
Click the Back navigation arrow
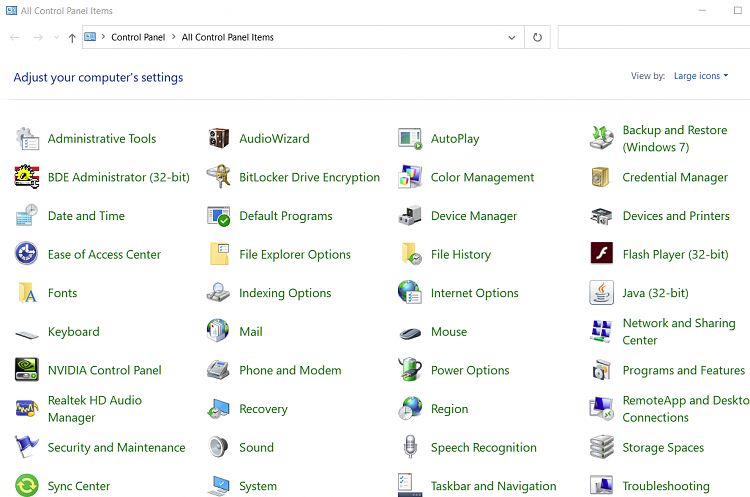pyautogui.click(x=15, y=37)
